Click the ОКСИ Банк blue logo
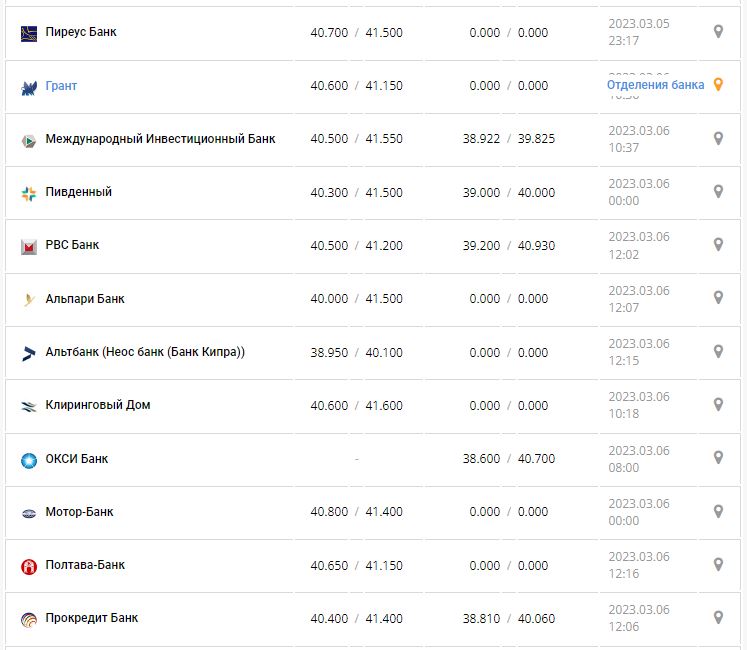This screenshot has width=747, height=650. [x=28, y=460]
